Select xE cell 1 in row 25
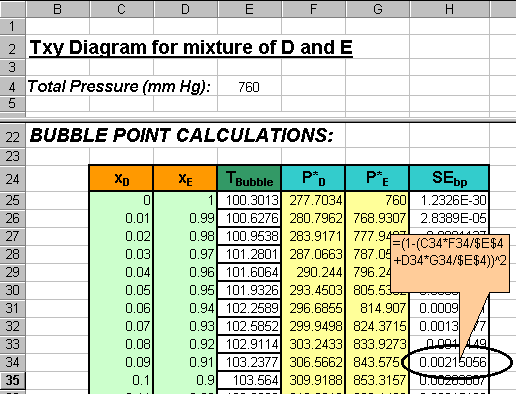 tap(185, 200)
